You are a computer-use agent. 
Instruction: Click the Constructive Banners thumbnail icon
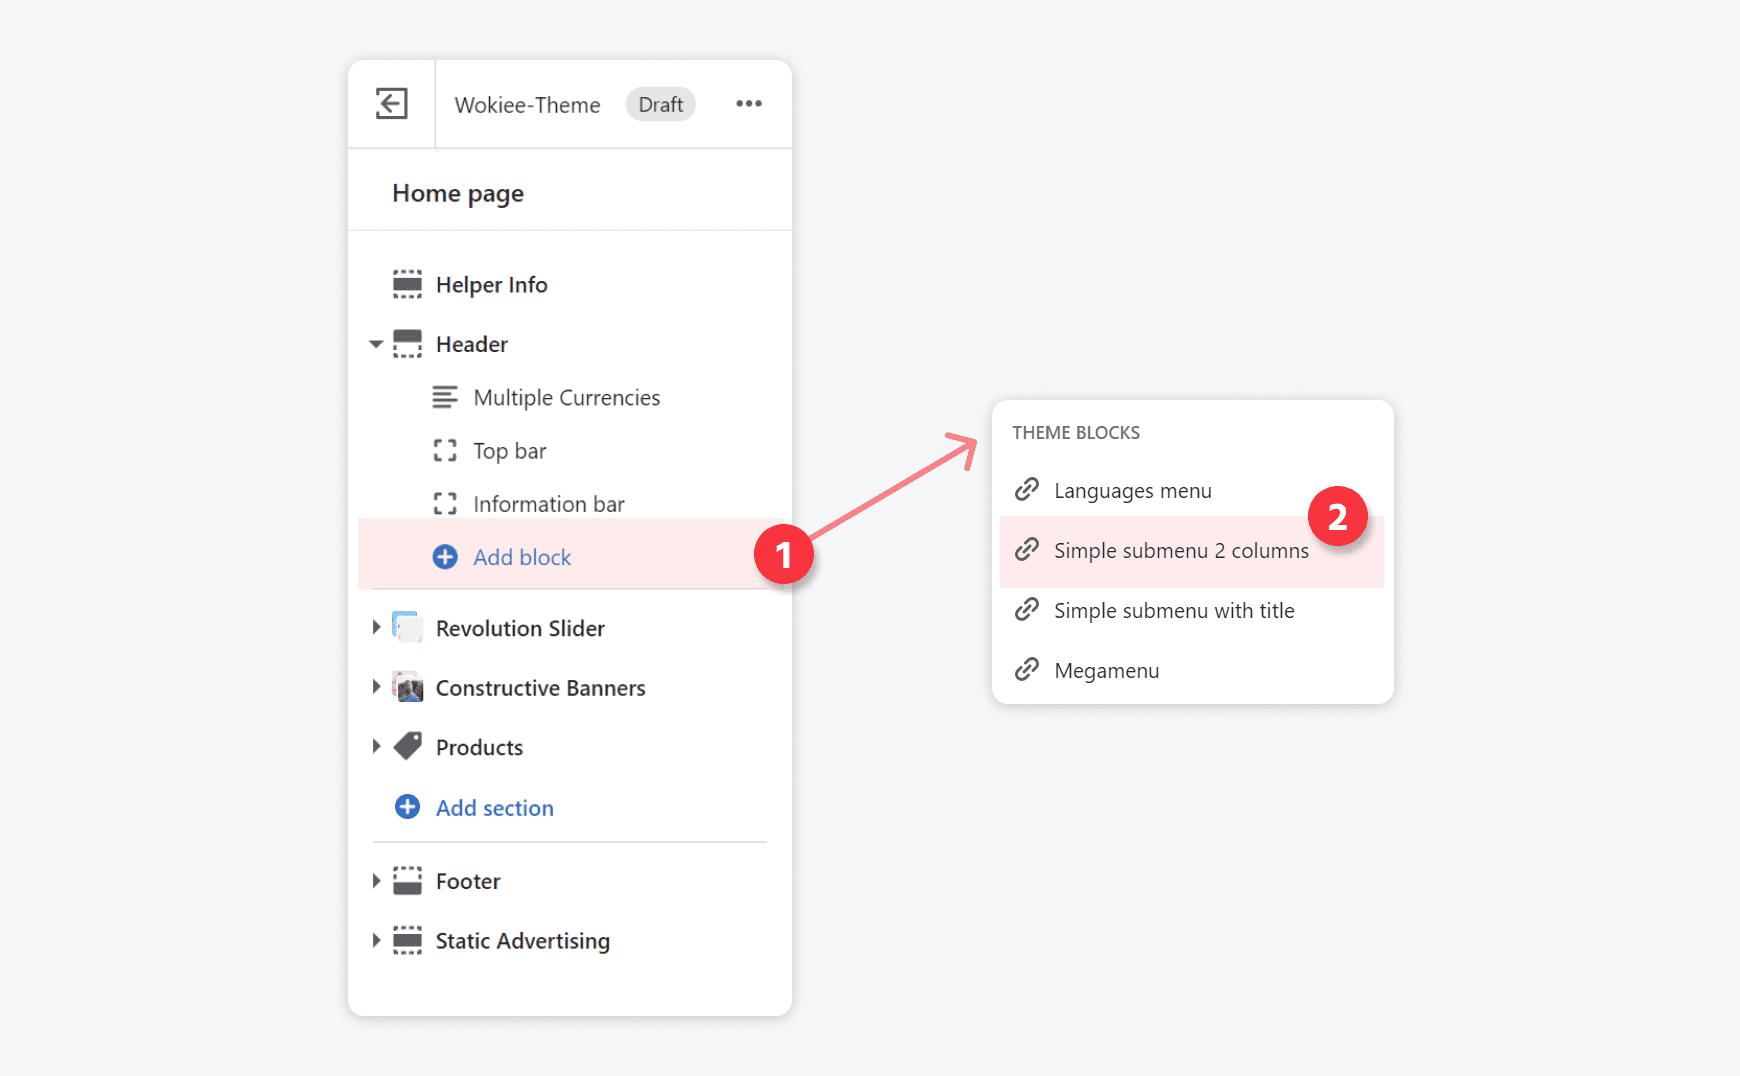click(x=407, y=687)
